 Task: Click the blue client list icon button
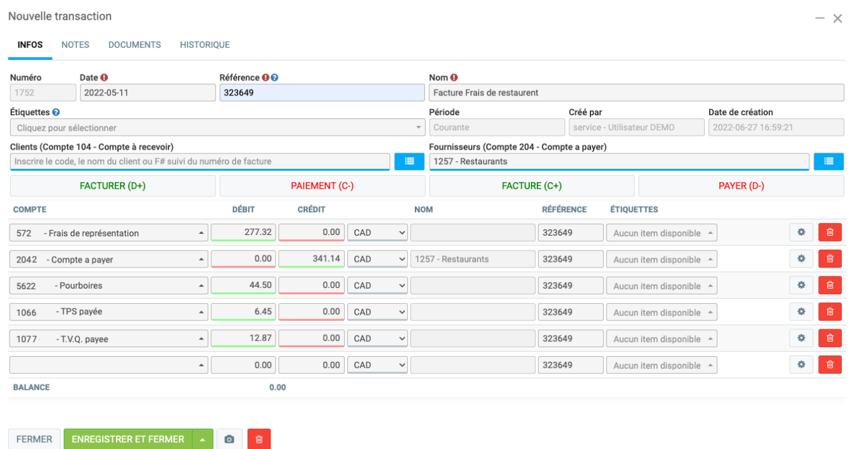409,161
